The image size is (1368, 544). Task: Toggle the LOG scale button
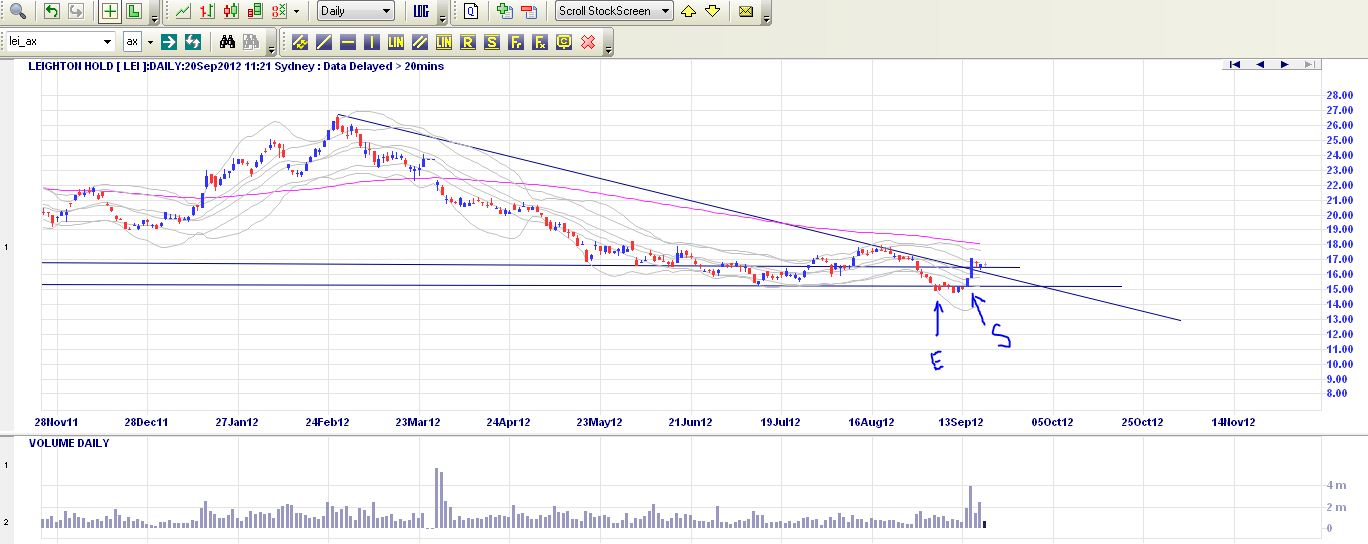pos(421,11)
